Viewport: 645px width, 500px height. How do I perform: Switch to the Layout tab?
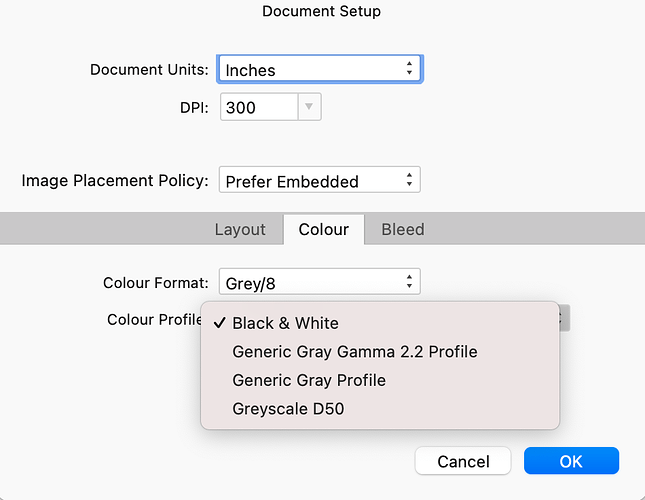pyautogui.click(x=240, y=229)
